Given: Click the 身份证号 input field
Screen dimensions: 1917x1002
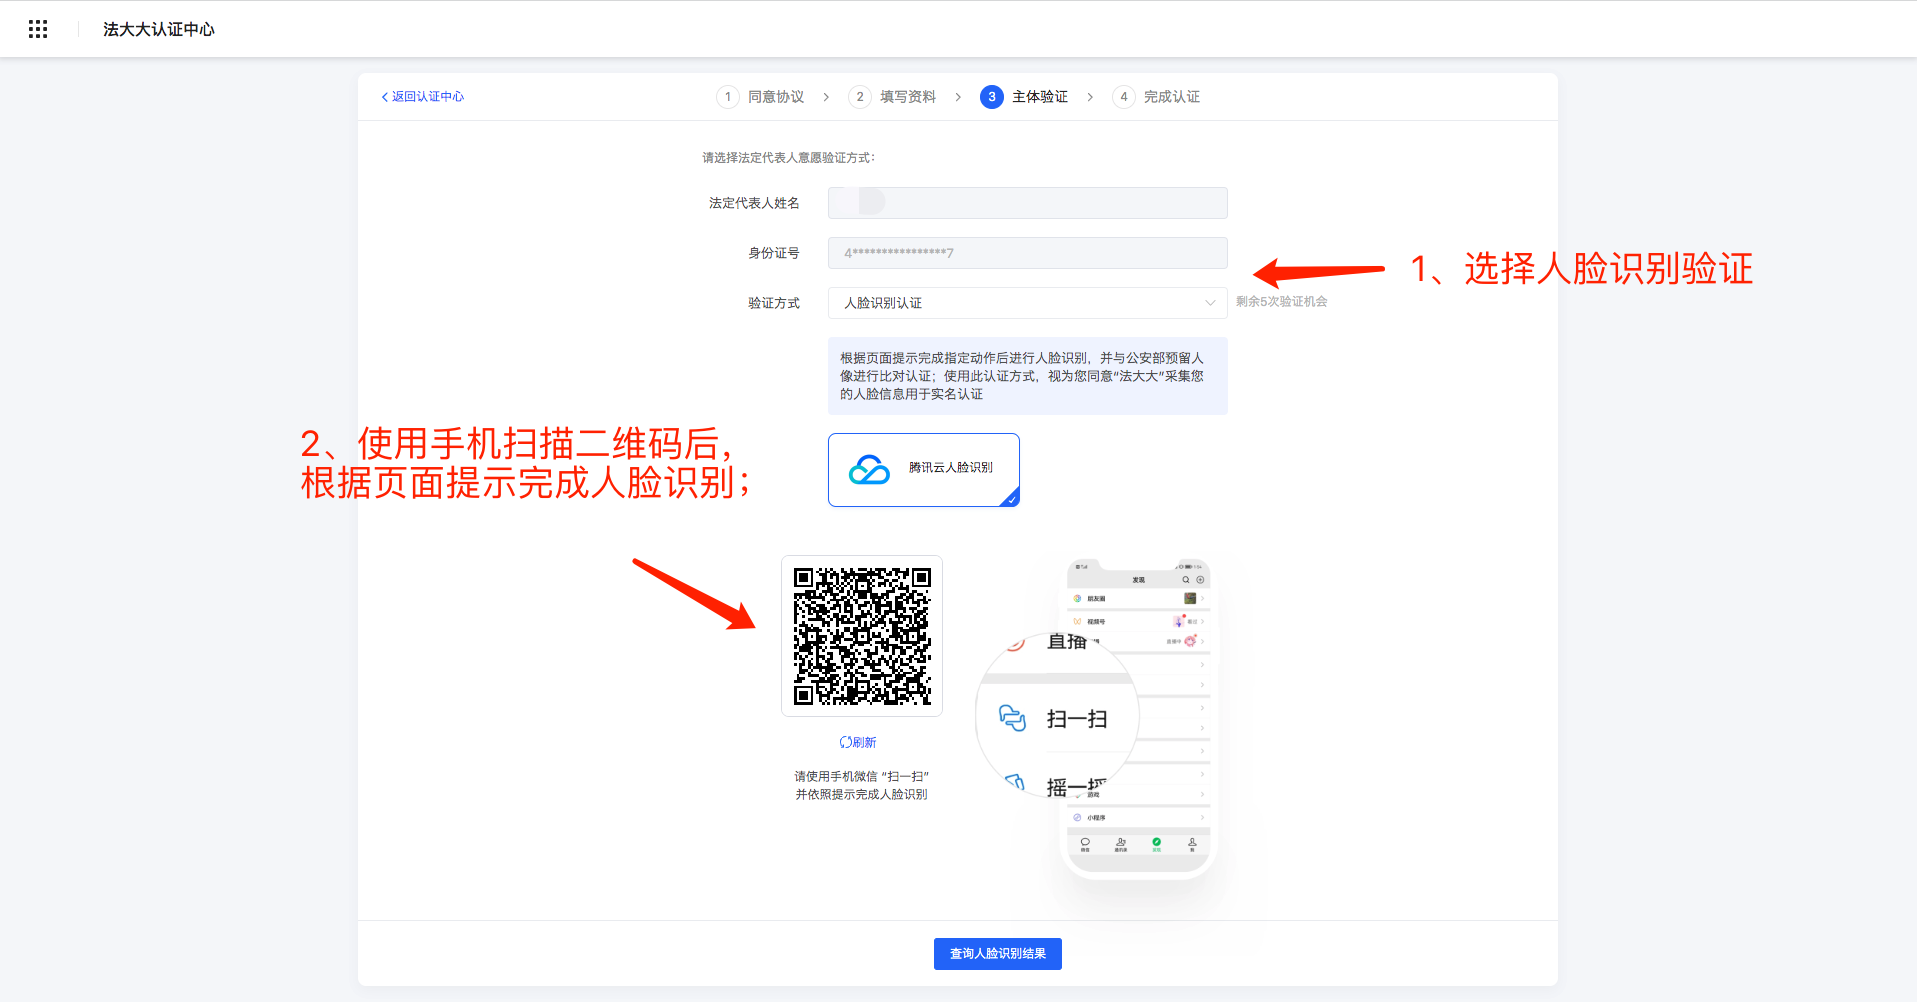Looking at the screenshot, I should (x=1027, y=253).
